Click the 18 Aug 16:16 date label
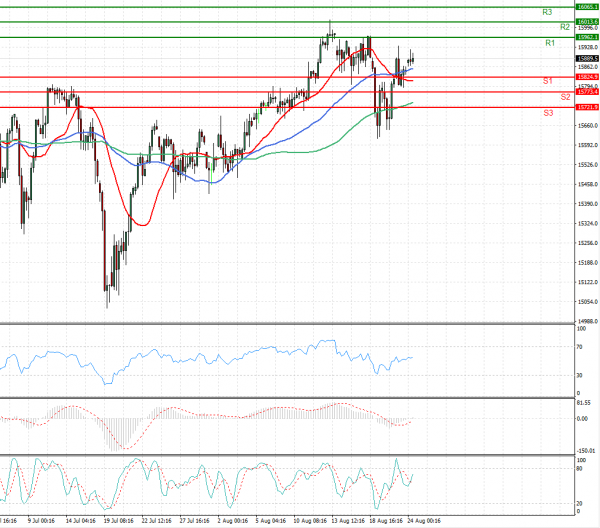The image size is (600, 528). (386, 521)
